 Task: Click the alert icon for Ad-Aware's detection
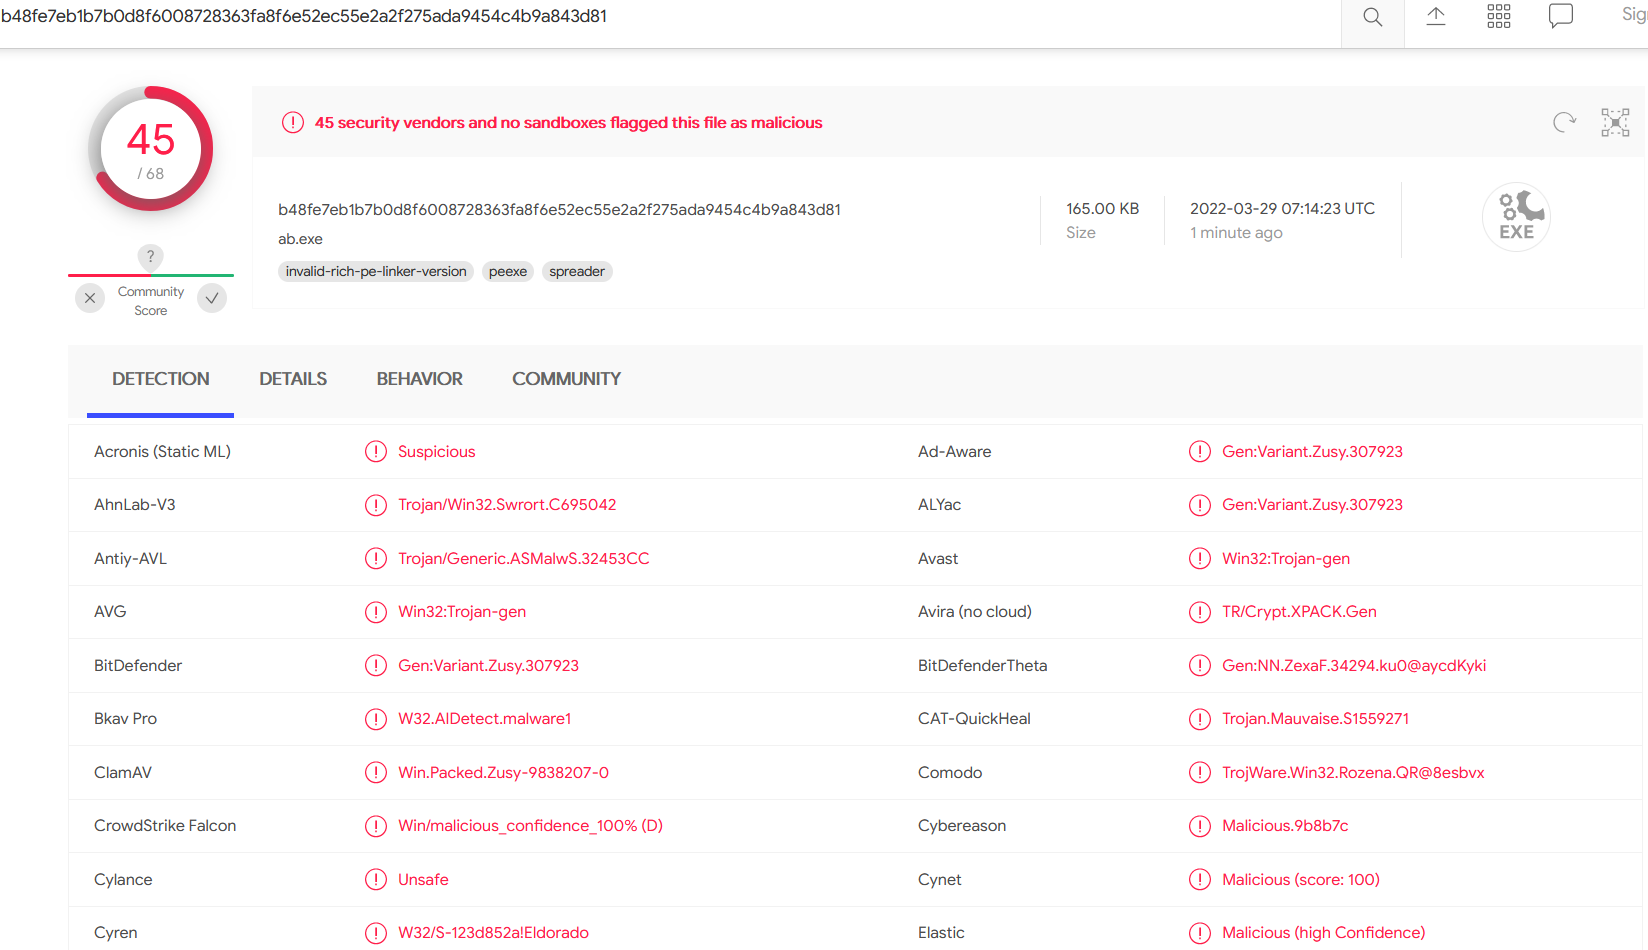click(x=1200, y=452)
